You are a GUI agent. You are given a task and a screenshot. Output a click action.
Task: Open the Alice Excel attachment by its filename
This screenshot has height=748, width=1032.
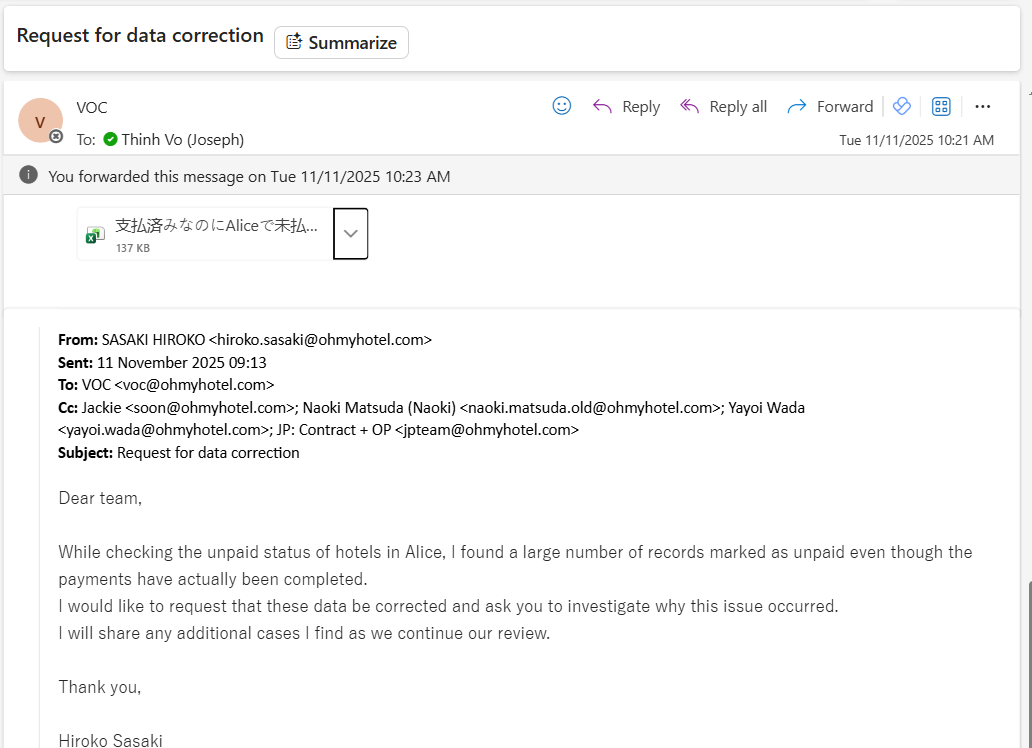pyautogui.click(x=216, y=226)
